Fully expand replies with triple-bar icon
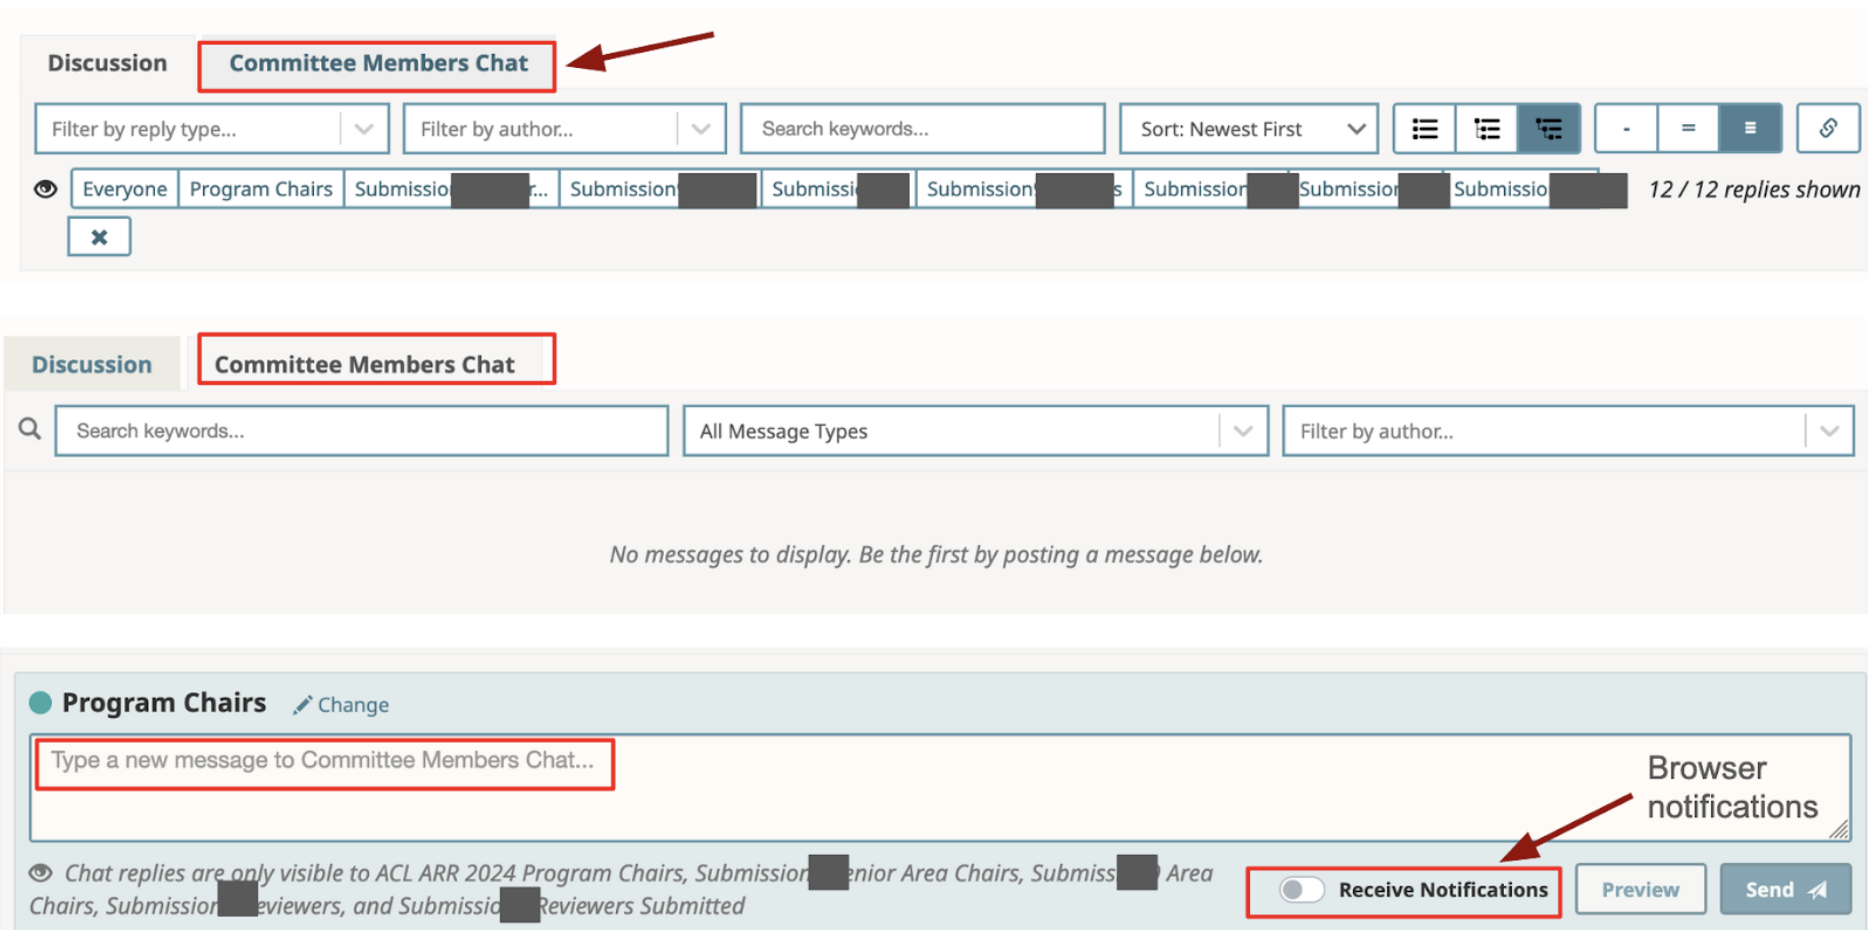 pos(1750,129)
